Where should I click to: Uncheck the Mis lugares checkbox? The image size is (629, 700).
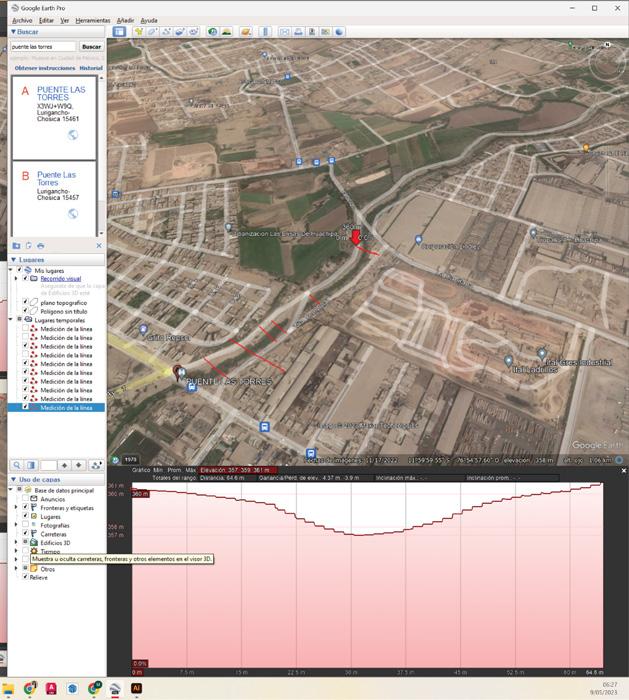coord(20,270)
